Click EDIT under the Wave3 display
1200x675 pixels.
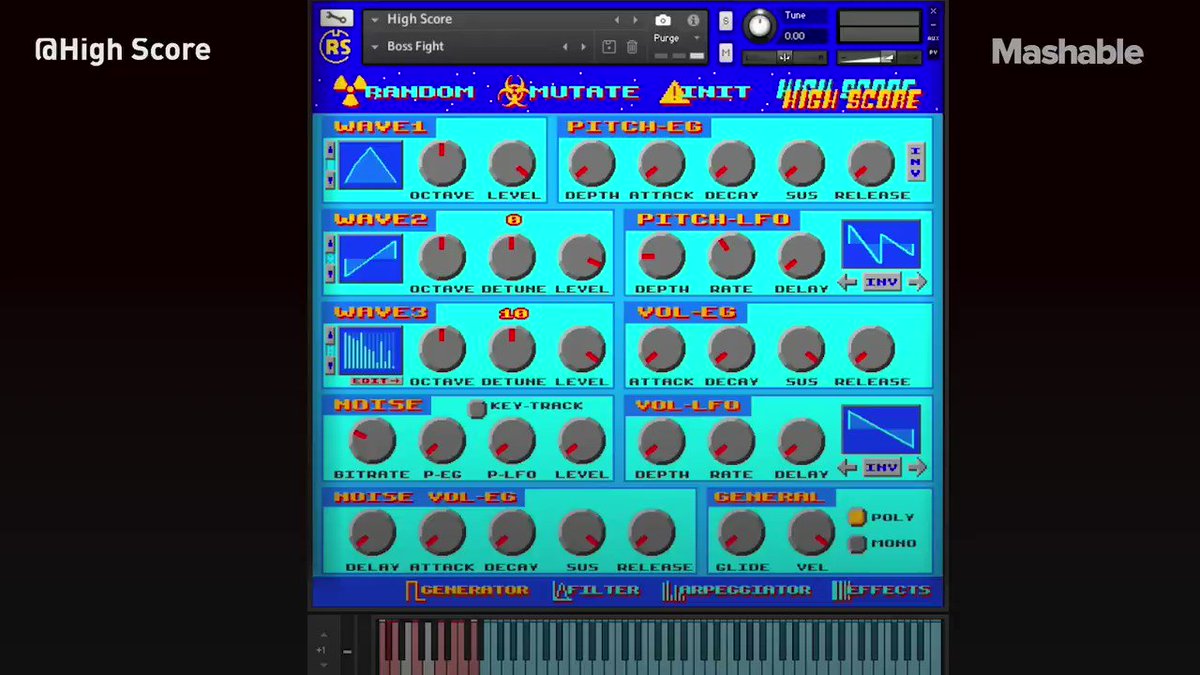click(375, 381)
